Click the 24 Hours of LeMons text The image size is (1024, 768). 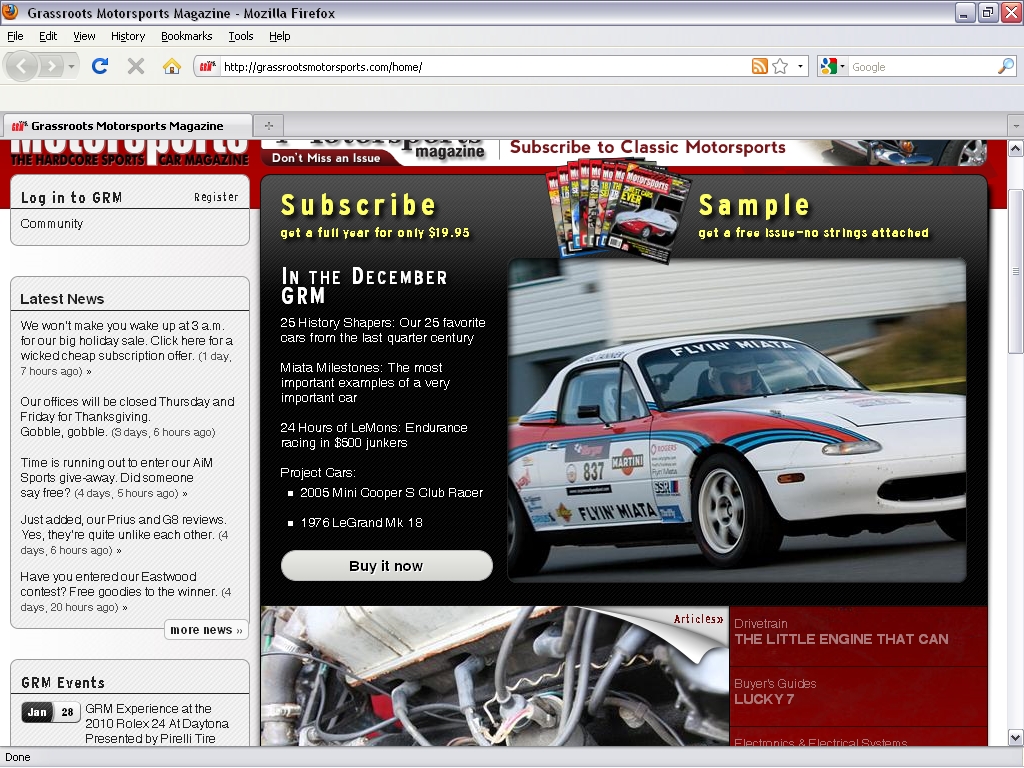[x=374, y=435]
